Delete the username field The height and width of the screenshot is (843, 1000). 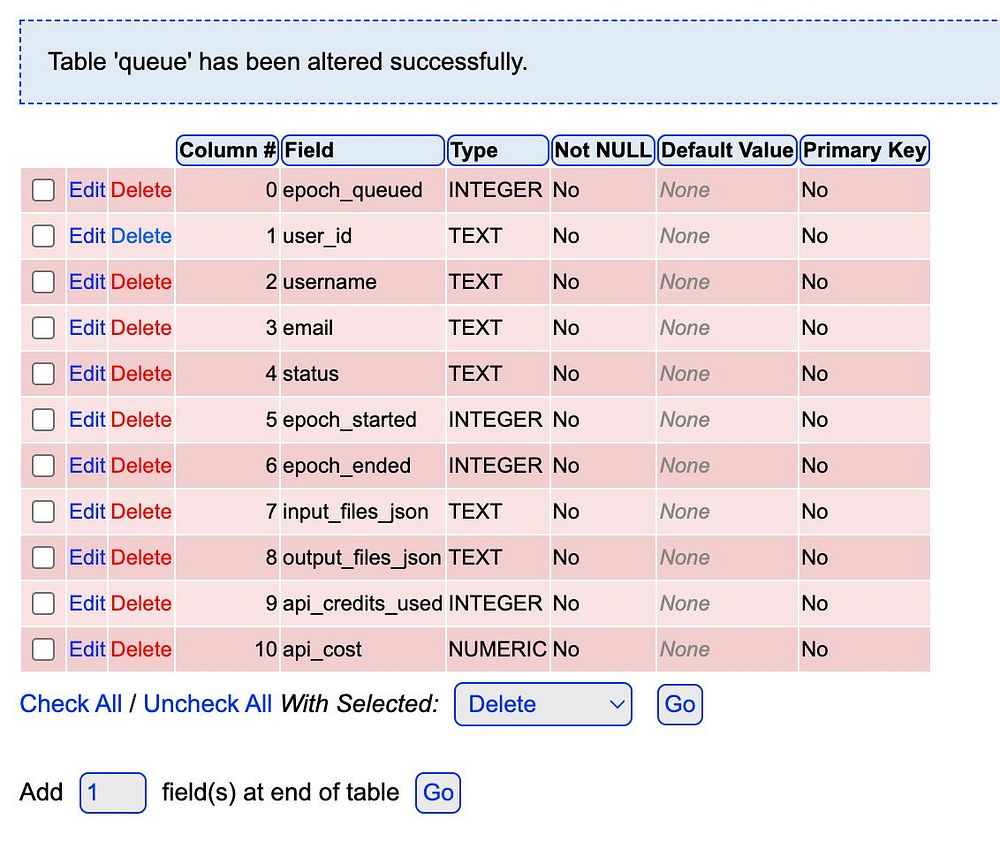[x=141, y=281]
